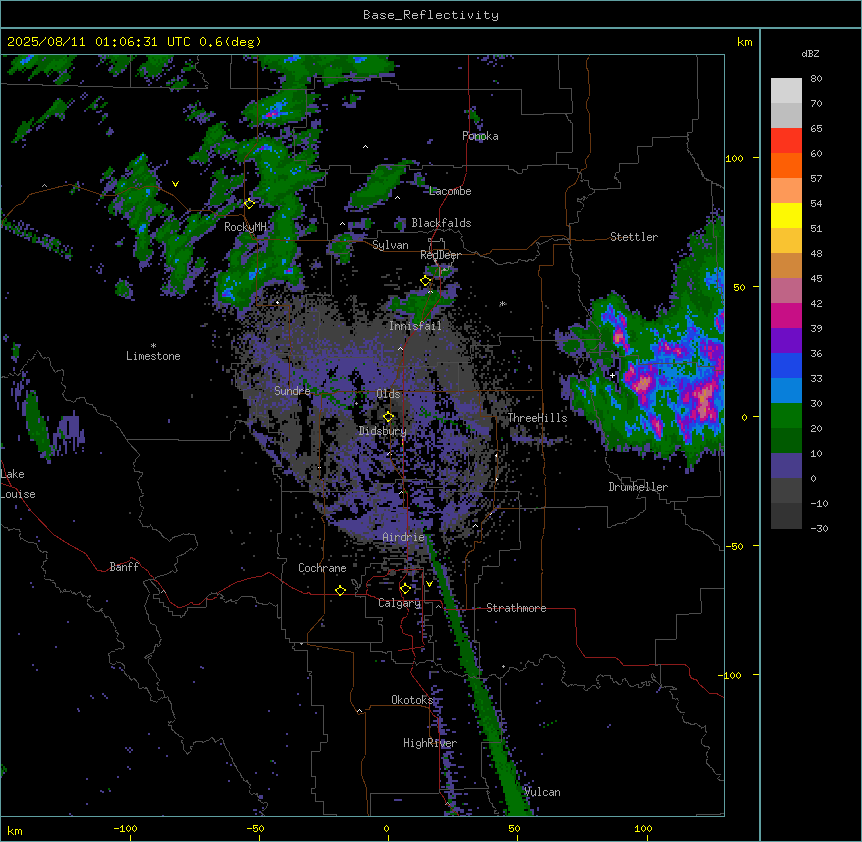
Task: Click the dBZ legend heading
Action: [810, 54]
